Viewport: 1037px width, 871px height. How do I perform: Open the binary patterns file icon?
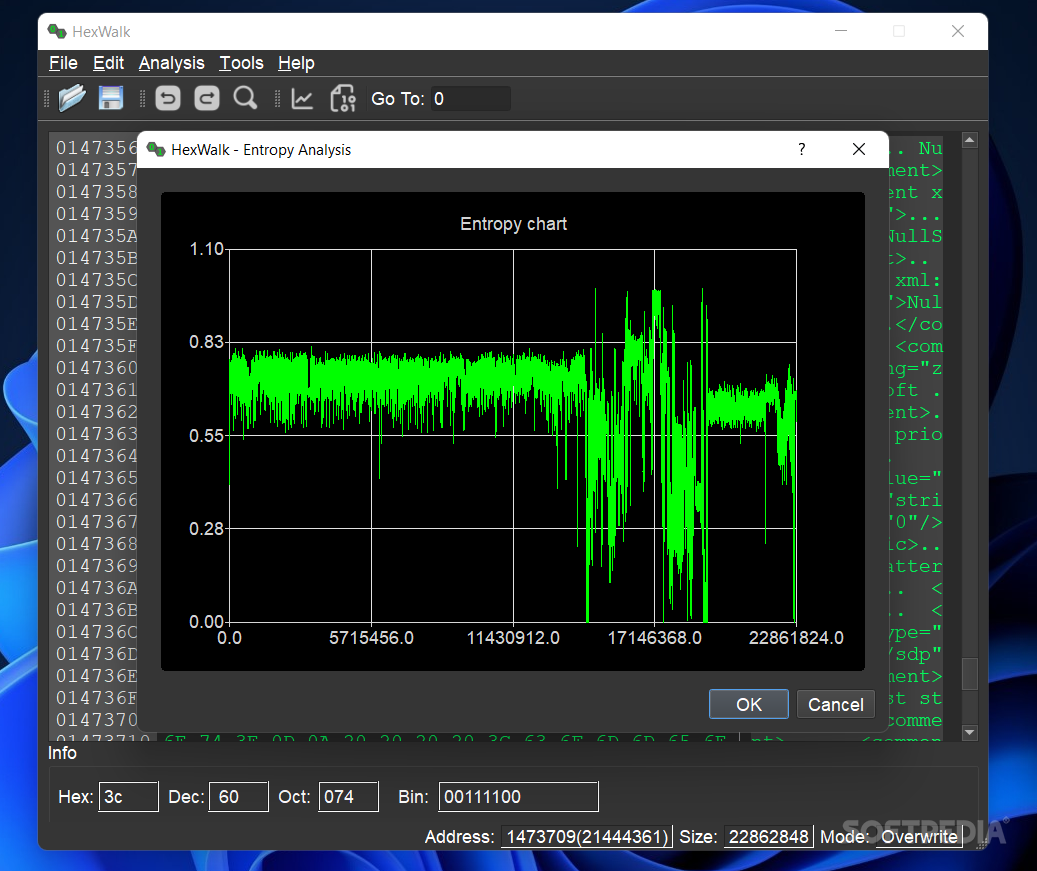coord(343,99)
